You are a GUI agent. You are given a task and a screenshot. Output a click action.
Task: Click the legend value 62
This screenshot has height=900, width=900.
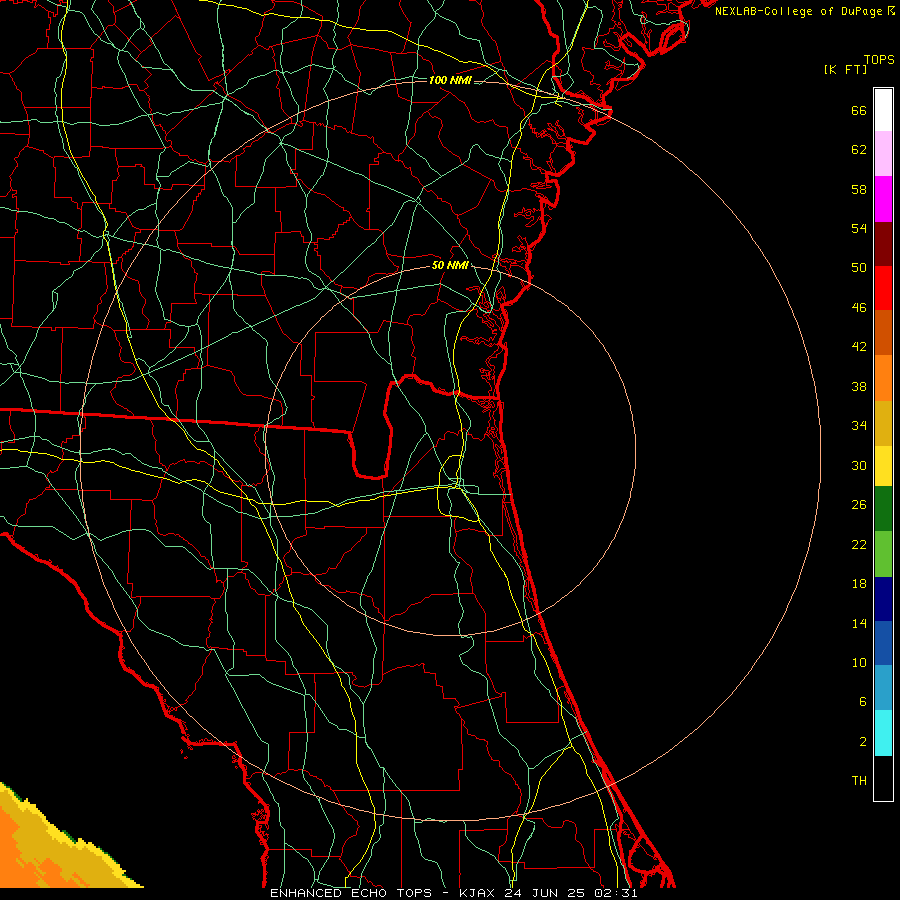pos(859,150)
